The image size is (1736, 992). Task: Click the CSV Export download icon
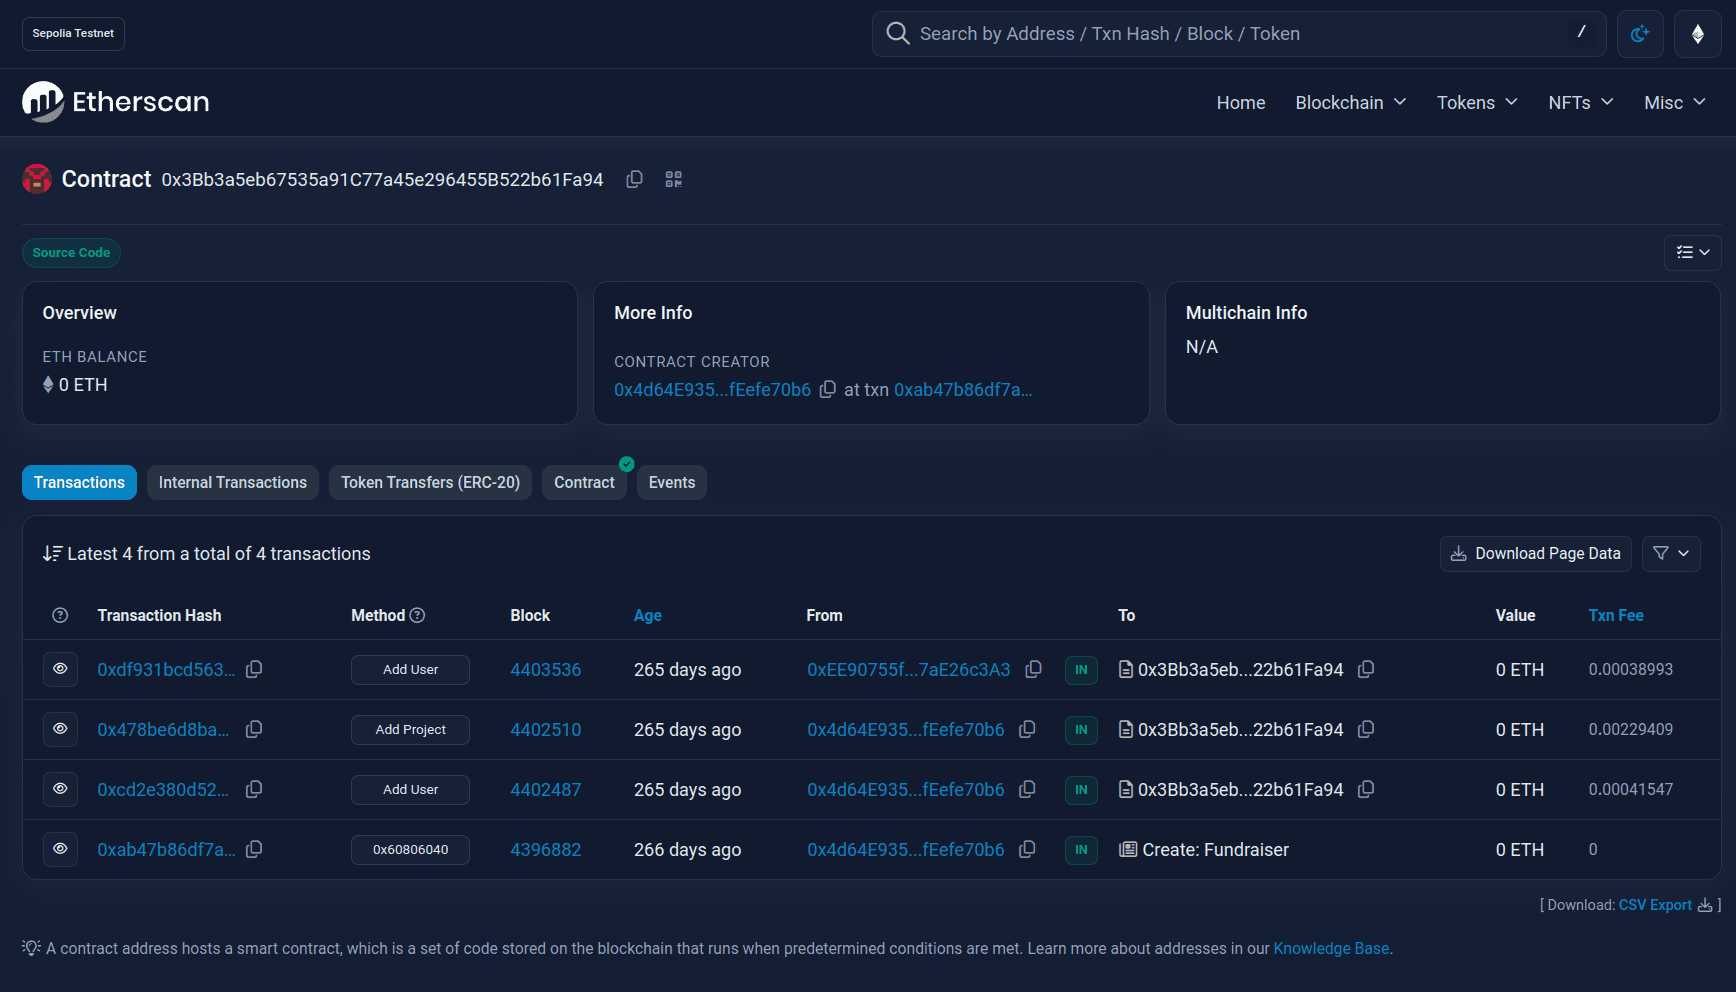pyautogui.click(x=1705, y=905)
